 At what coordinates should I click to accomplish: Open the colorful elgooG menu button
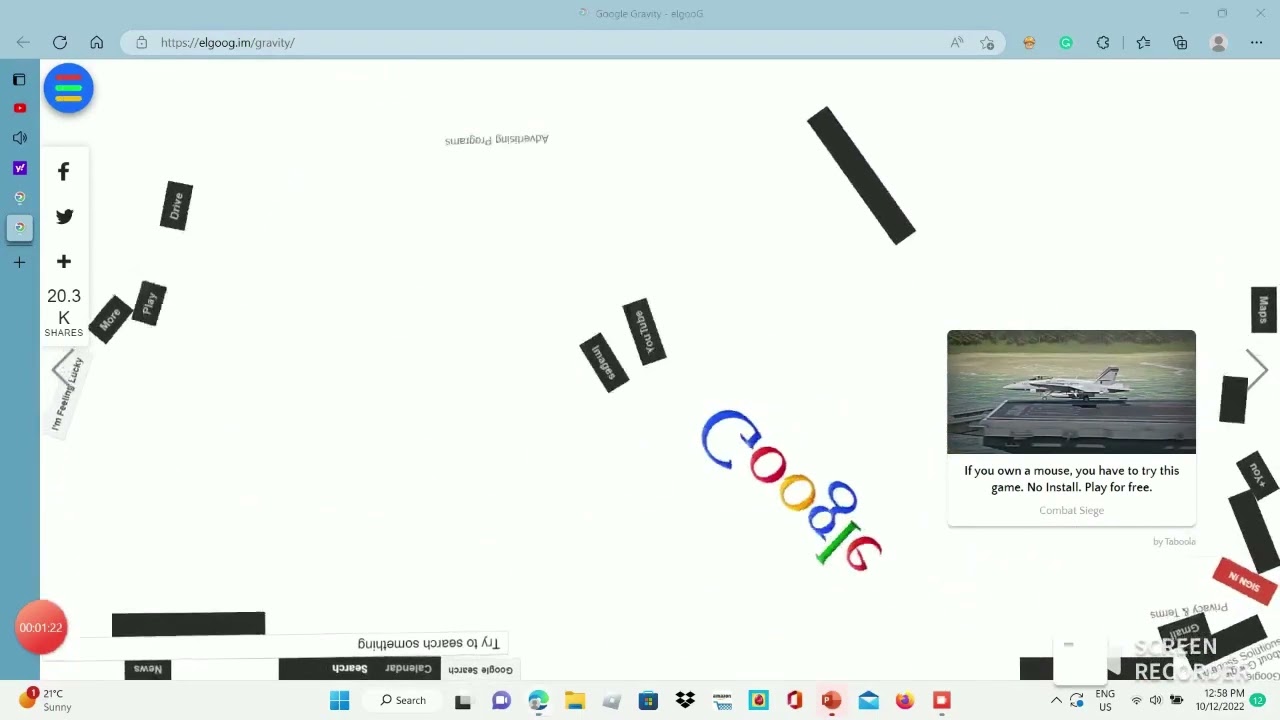click(69, 88)
